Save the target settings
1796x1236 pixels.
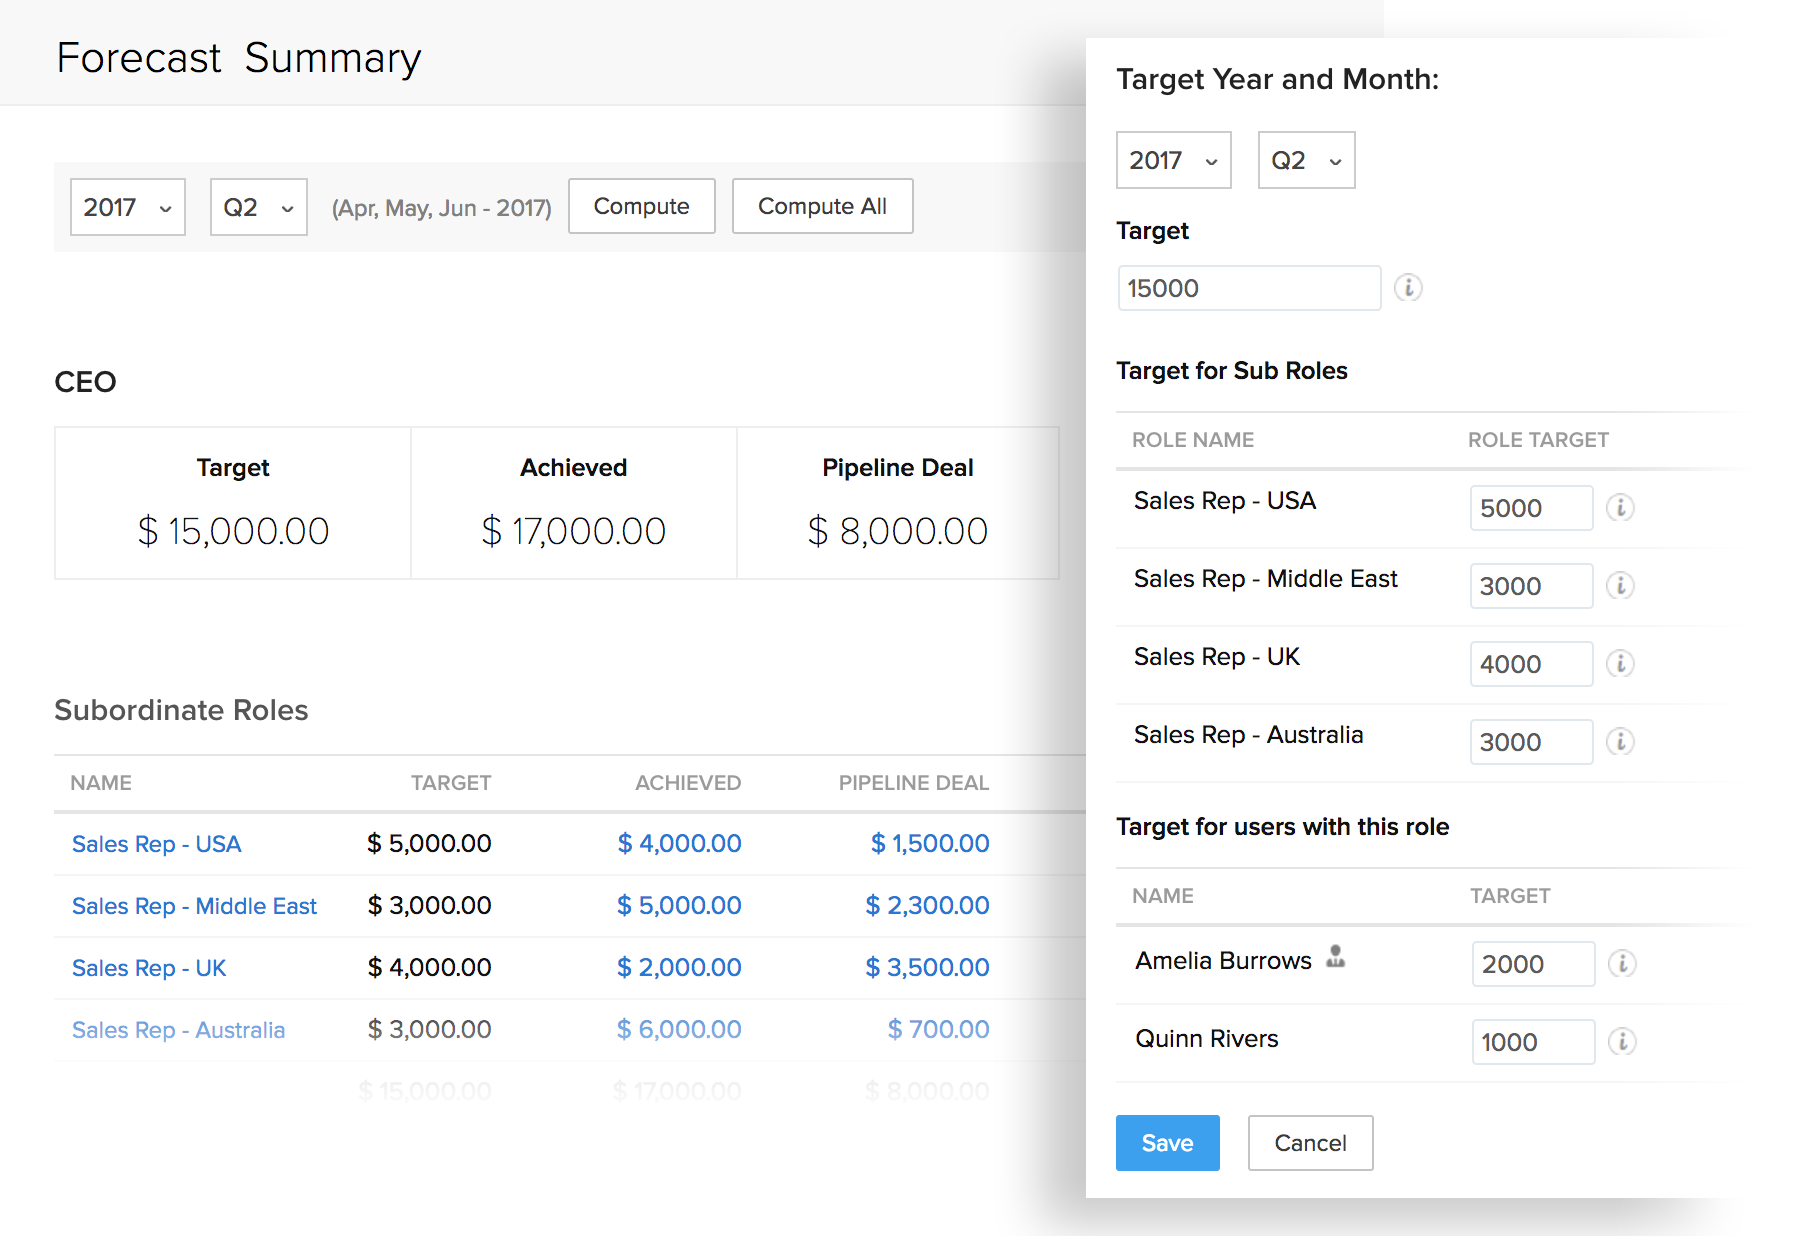pos(1167,1143)
